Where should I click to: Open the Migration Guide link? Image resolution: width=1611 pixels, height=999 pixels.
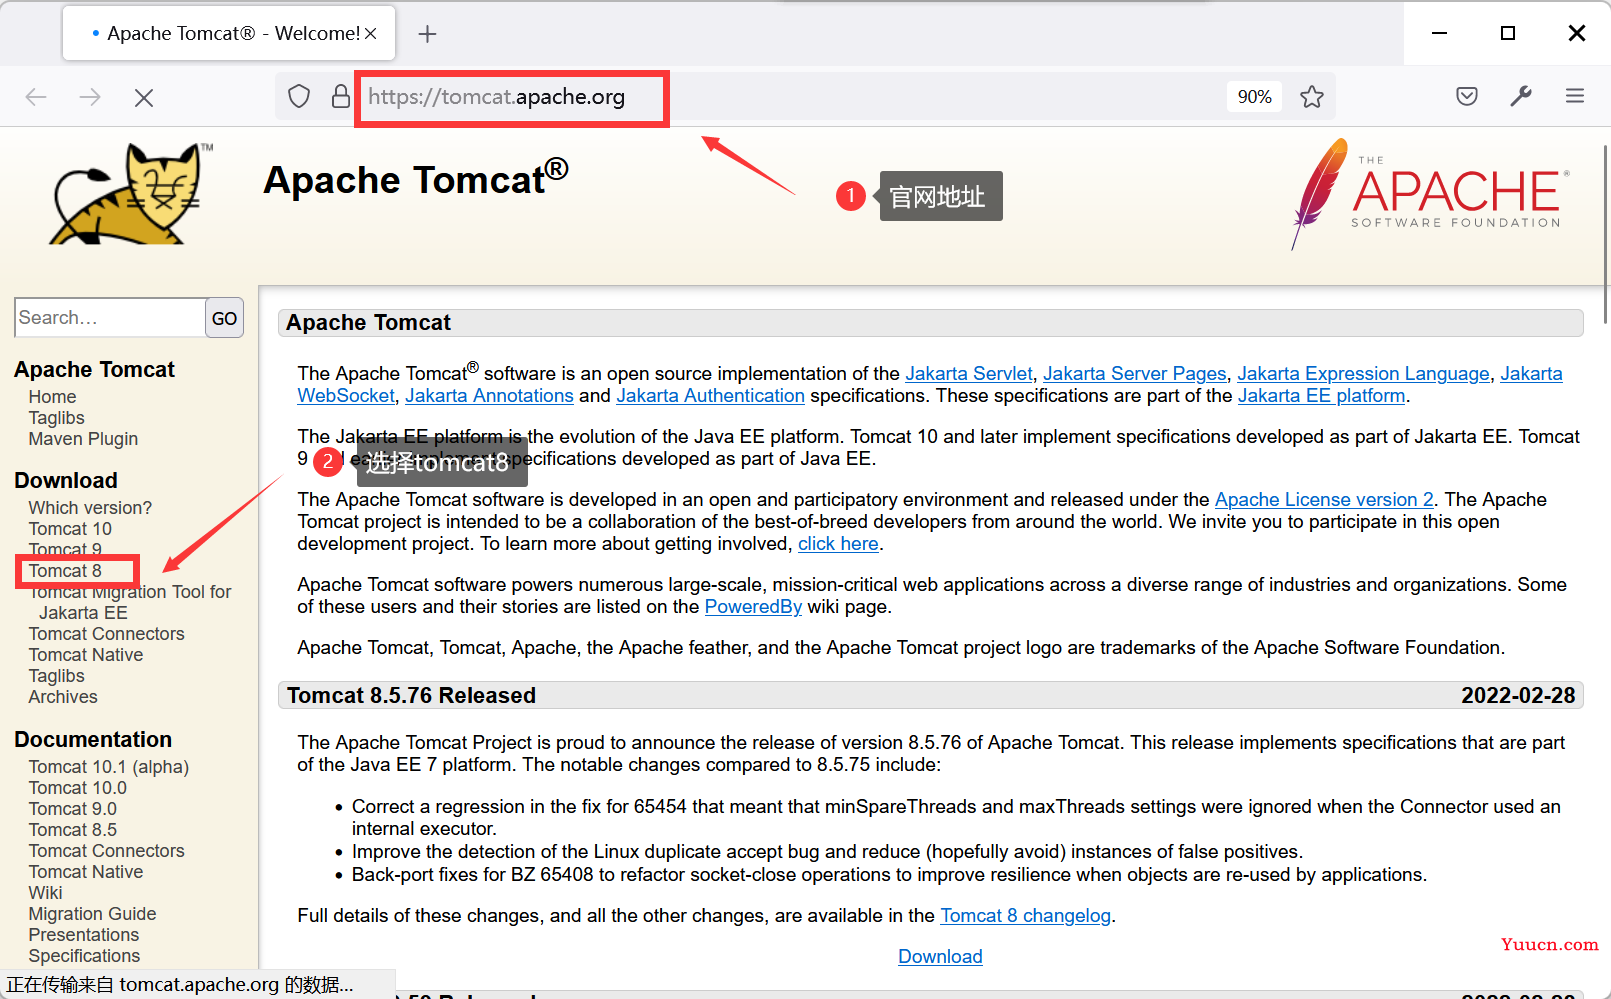(92, 914)
